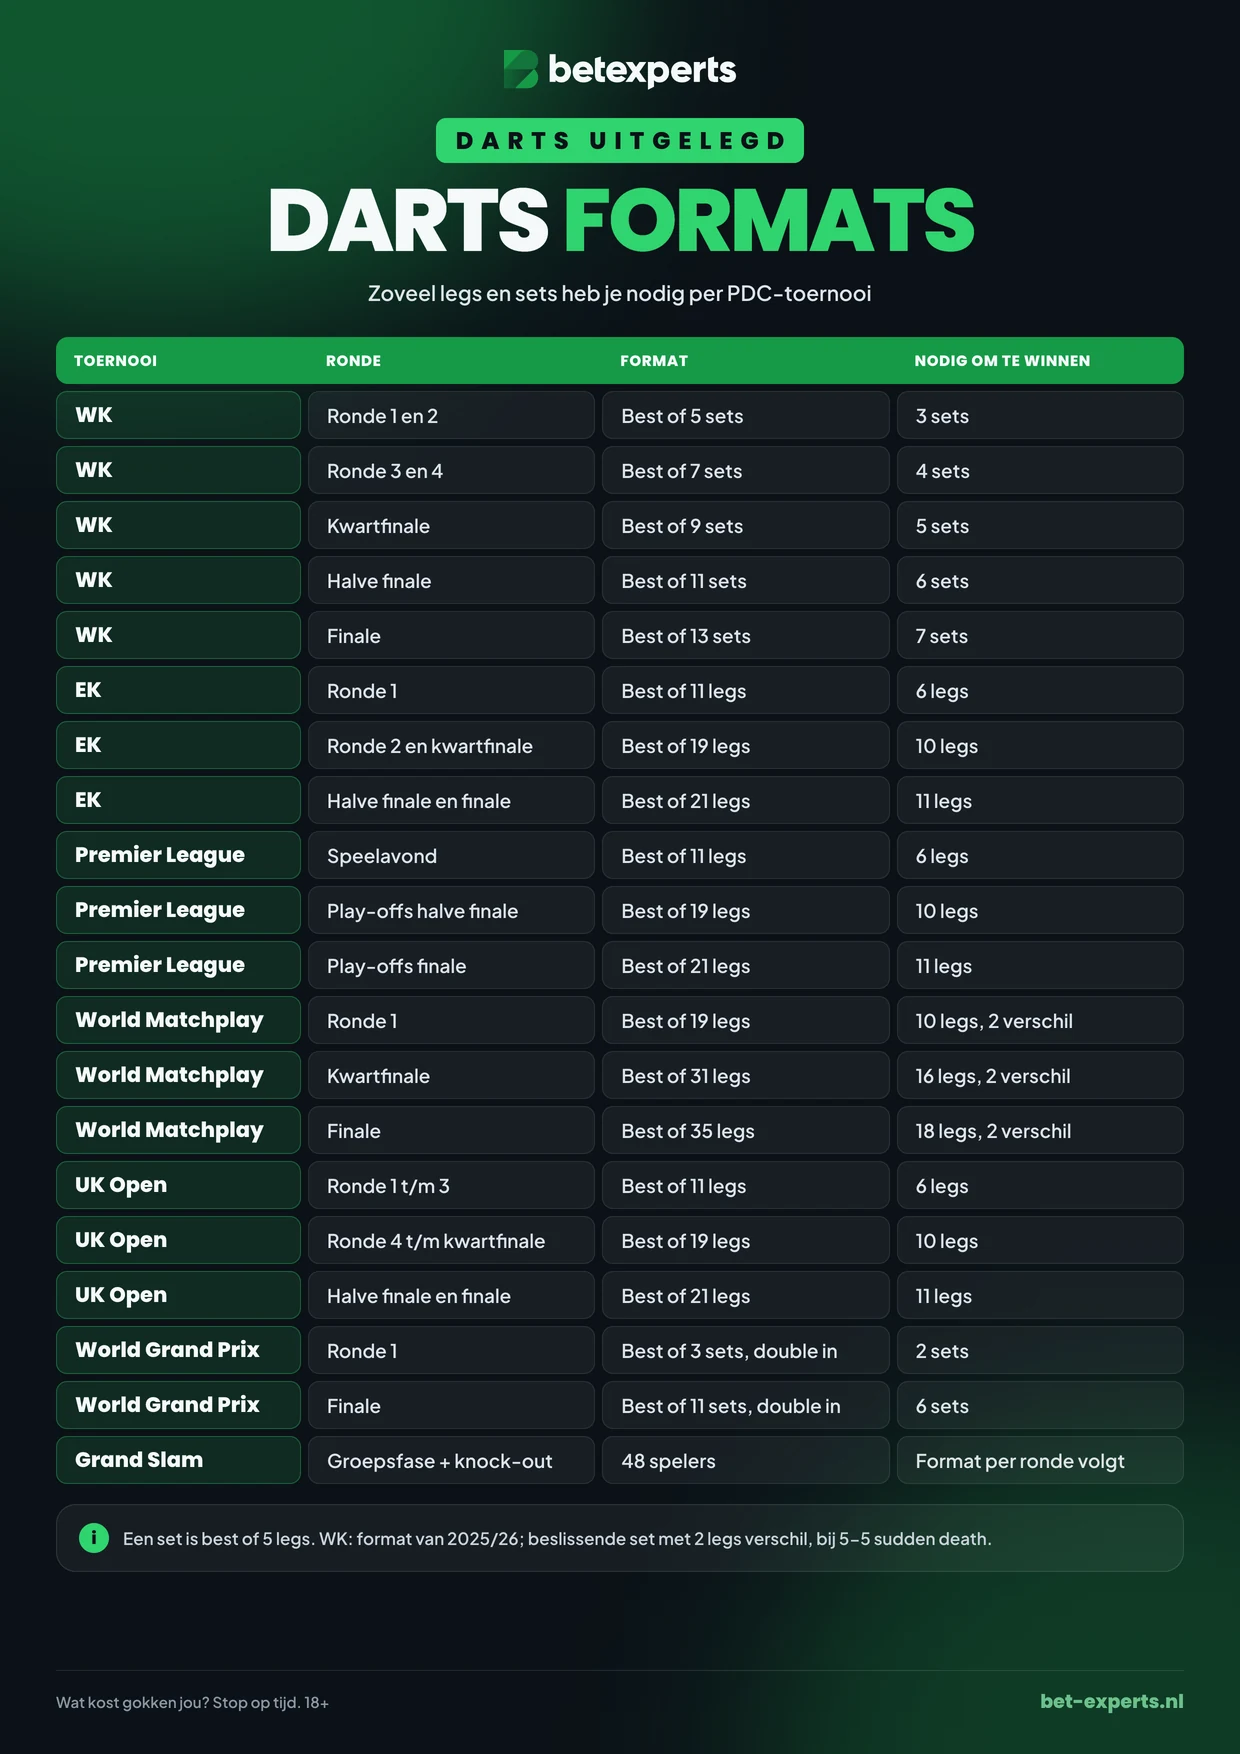Pick the 'Best of 9 sets' cell

click(x=745, y=525)
